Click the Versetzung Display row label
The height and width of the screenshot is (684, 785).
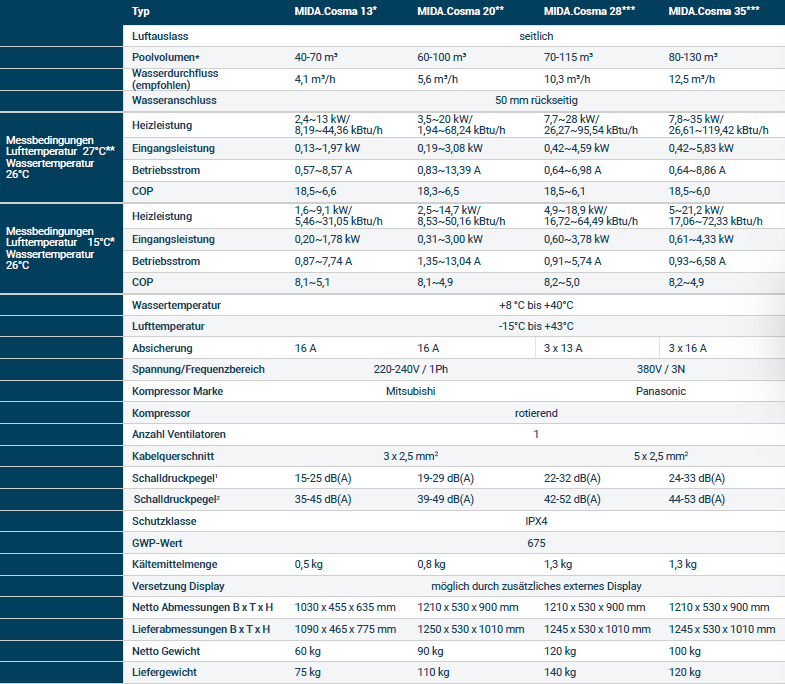click(x=178, y=586)
